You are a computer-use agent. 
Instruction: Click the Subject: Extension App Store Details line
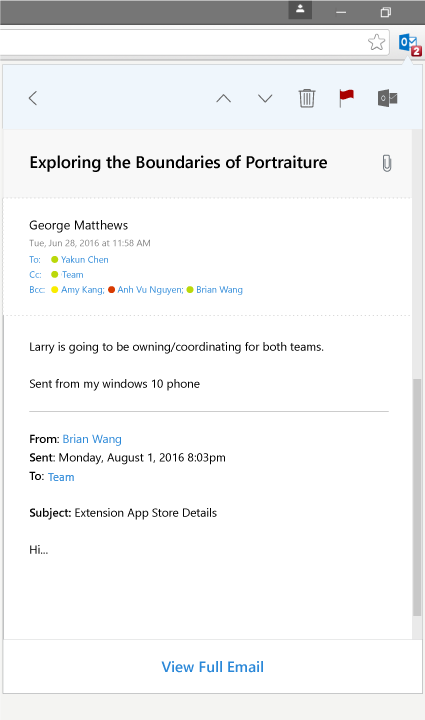point(123,513)
